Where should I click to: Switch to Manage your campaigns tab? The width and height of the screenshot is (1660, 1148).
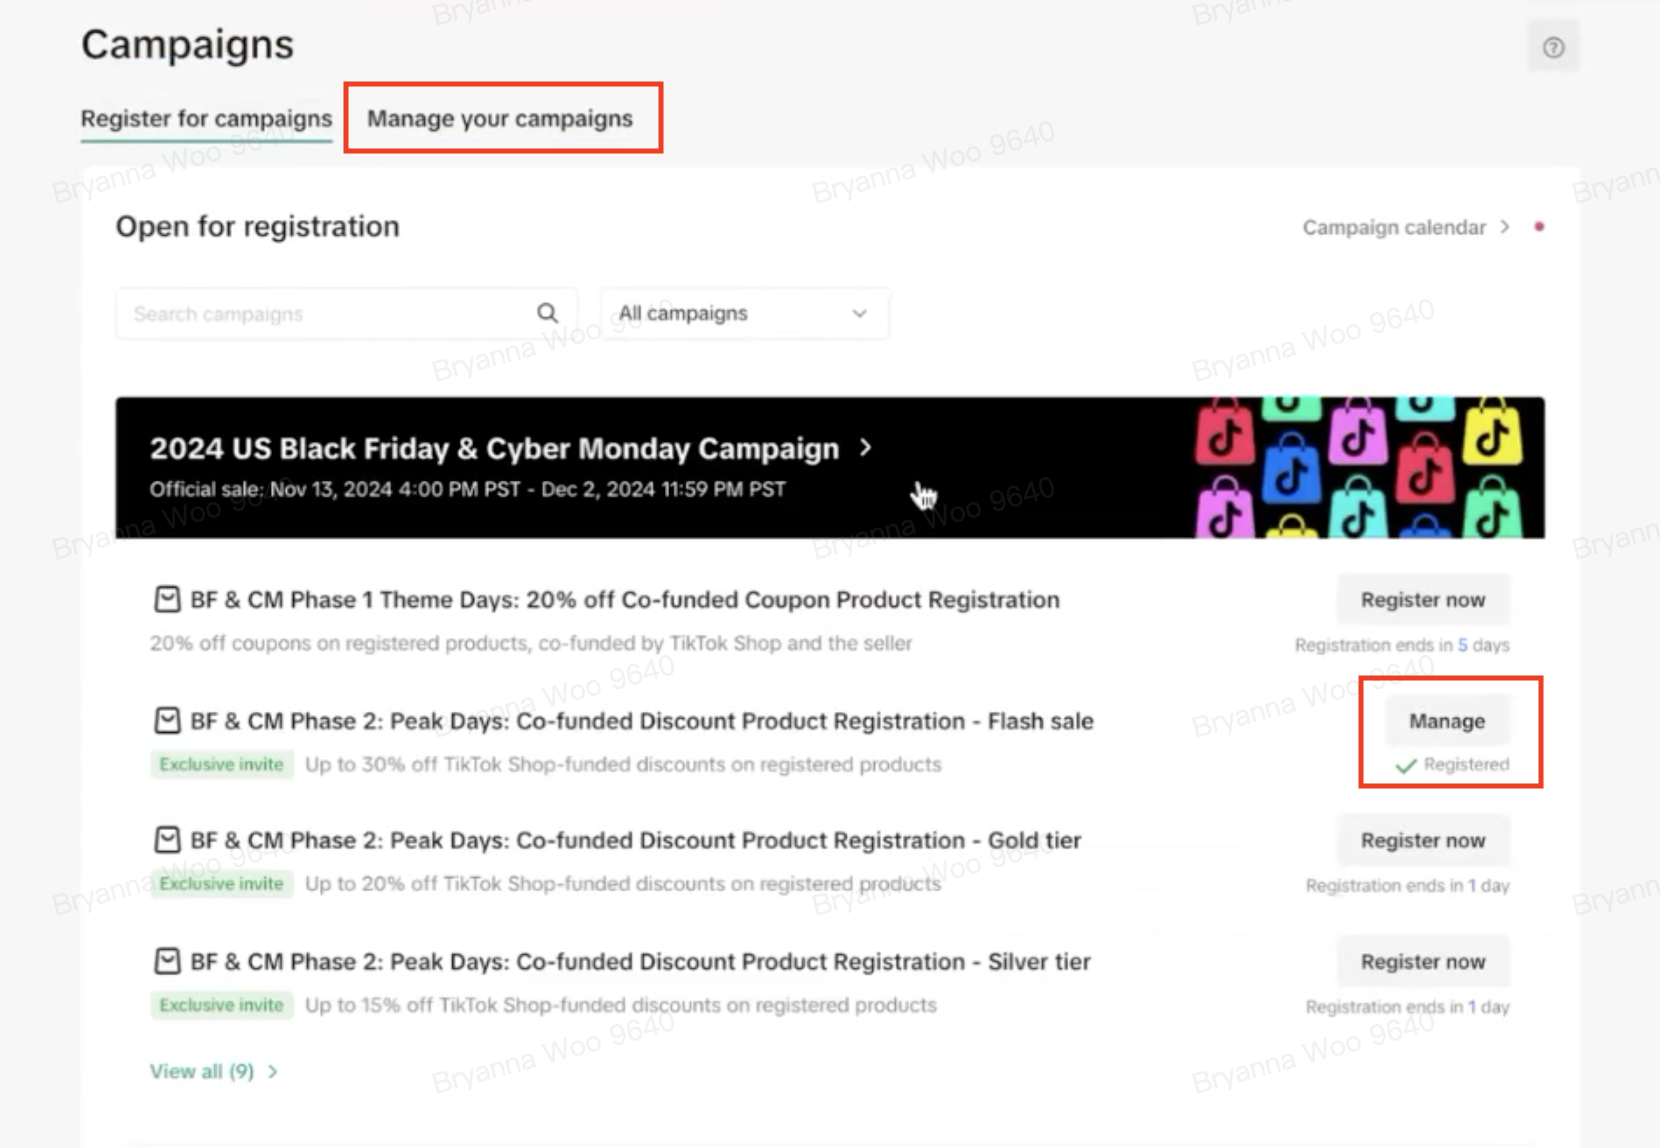500,118
